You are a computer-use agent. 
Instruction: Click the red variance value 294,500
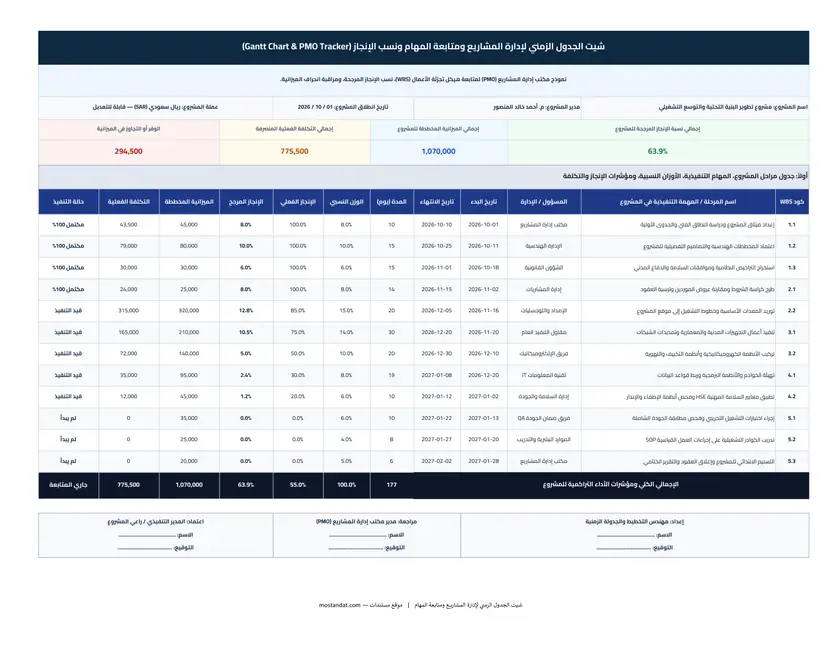[x=129, y=152]
